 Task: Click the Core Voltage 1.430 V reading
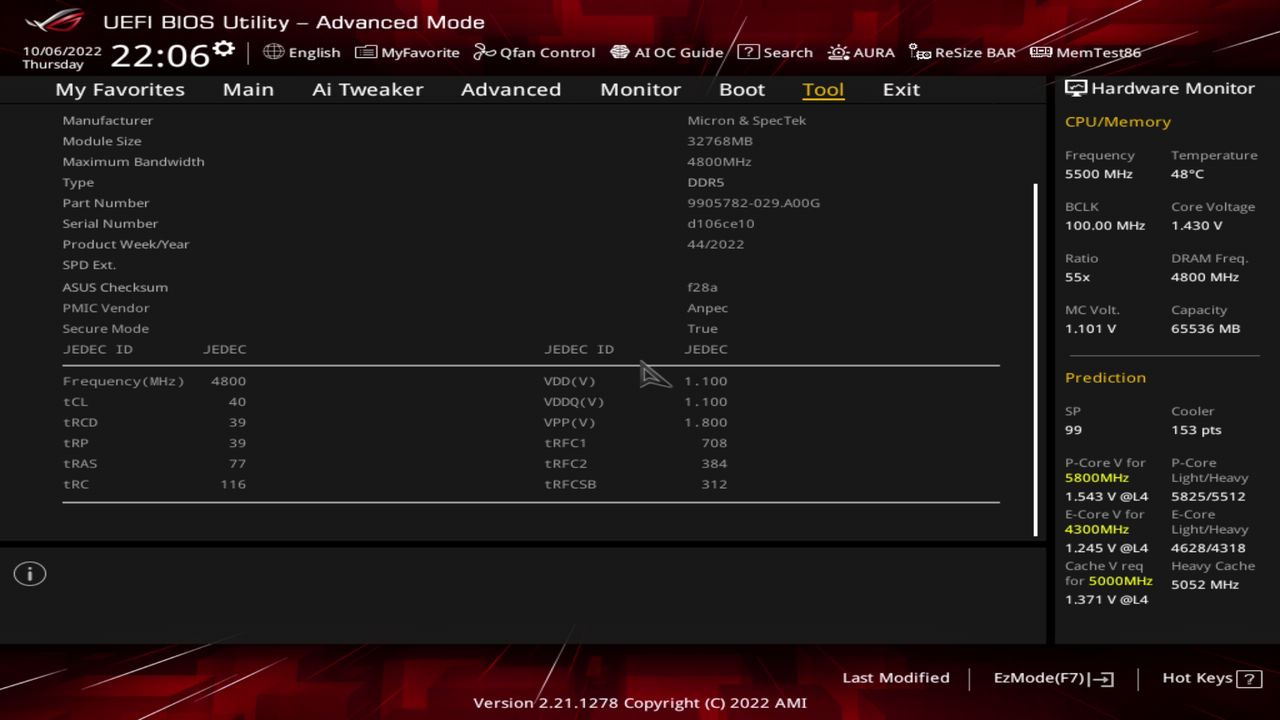pos(1197,226)
